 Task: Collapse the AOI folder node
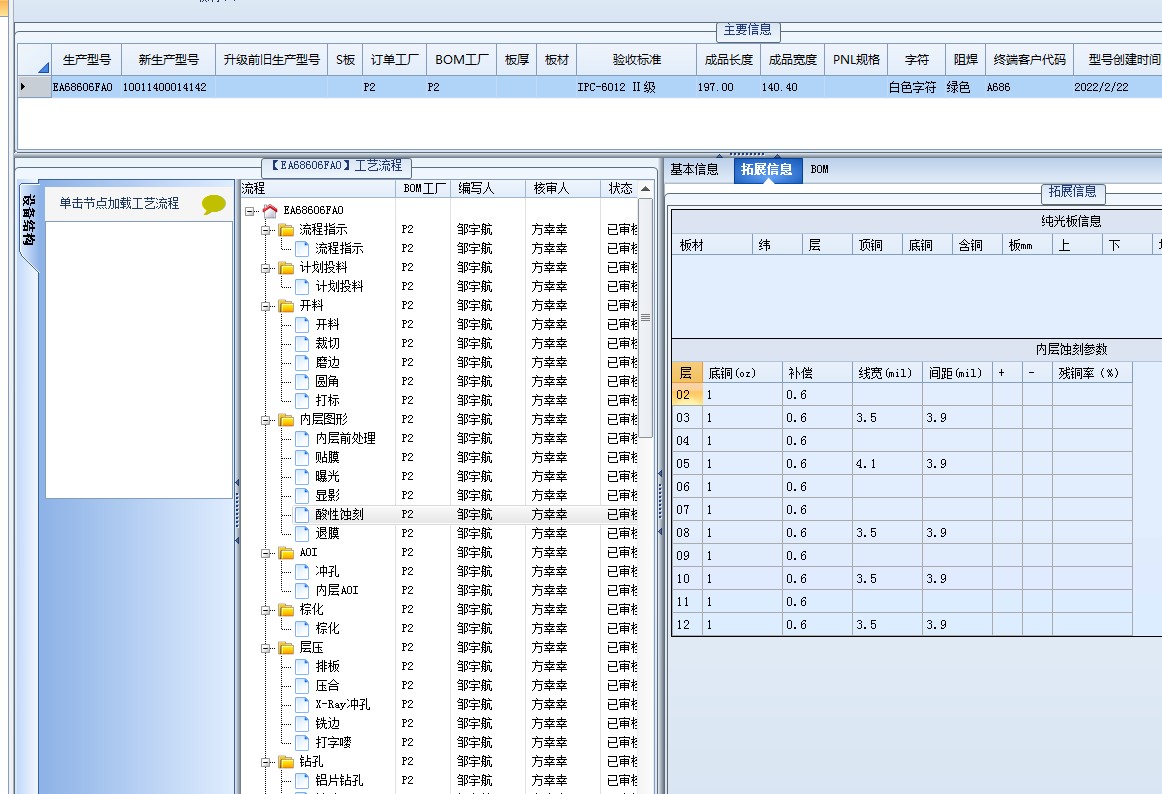tap(265, 553)
